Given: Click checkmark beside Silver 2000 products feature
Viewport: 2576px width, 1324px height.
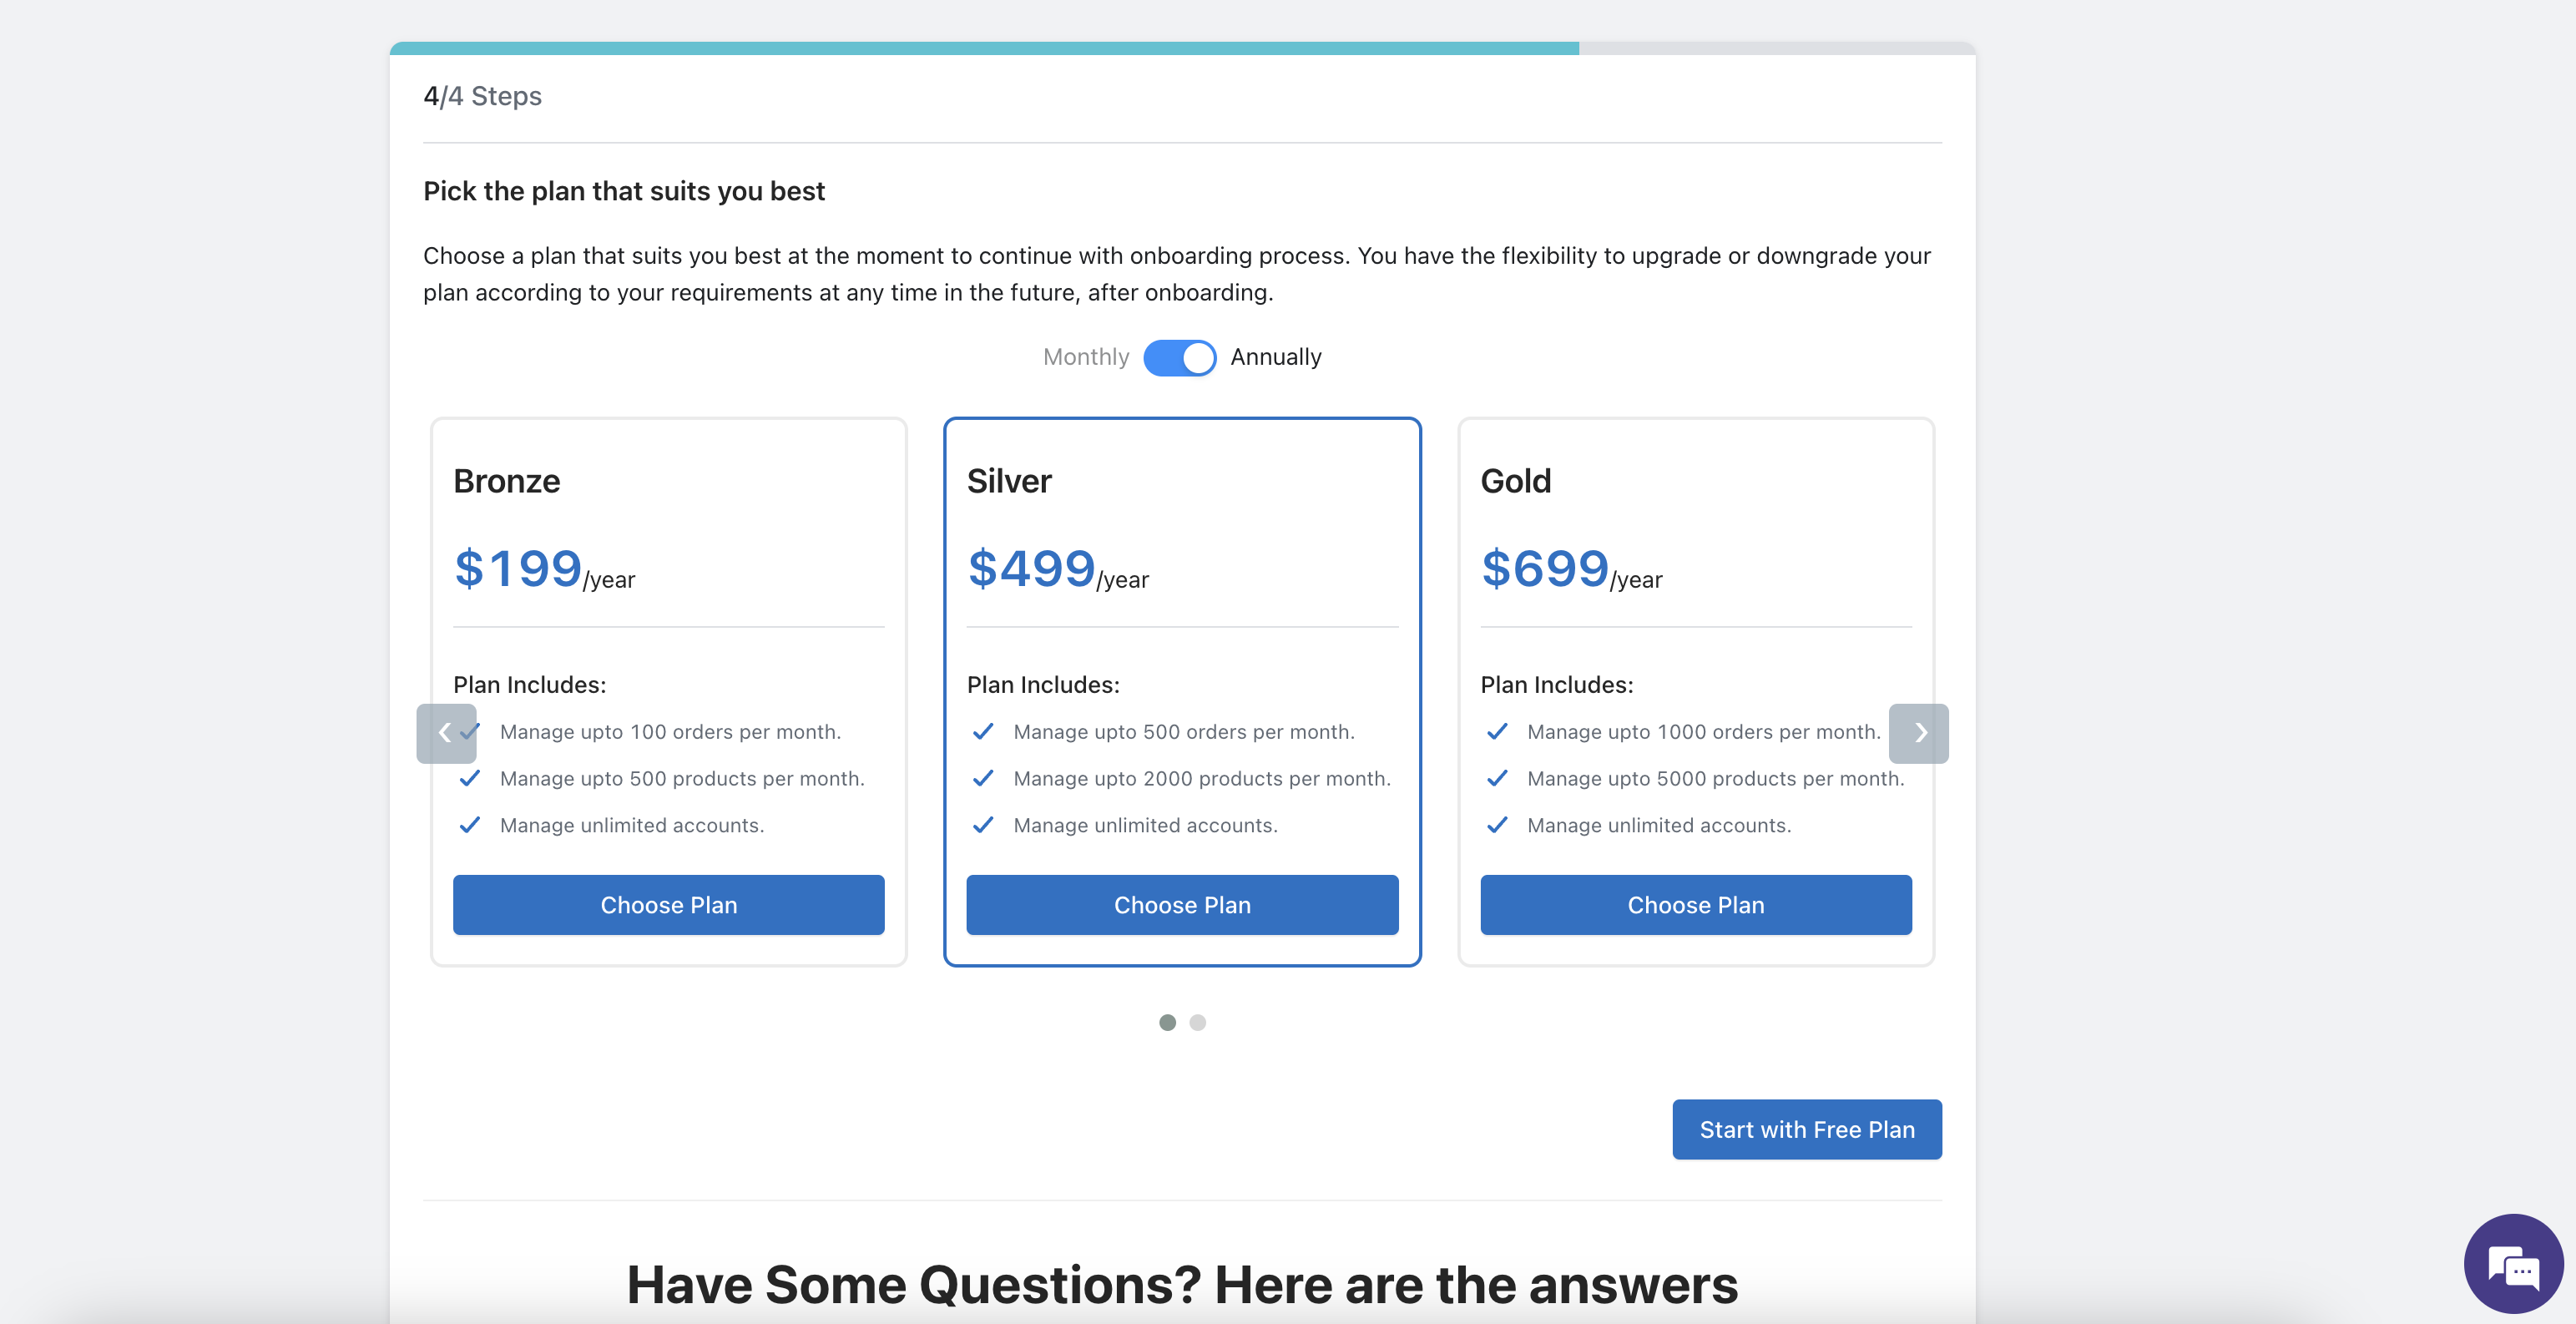Looking at the screenshot, I should [983, 778].
